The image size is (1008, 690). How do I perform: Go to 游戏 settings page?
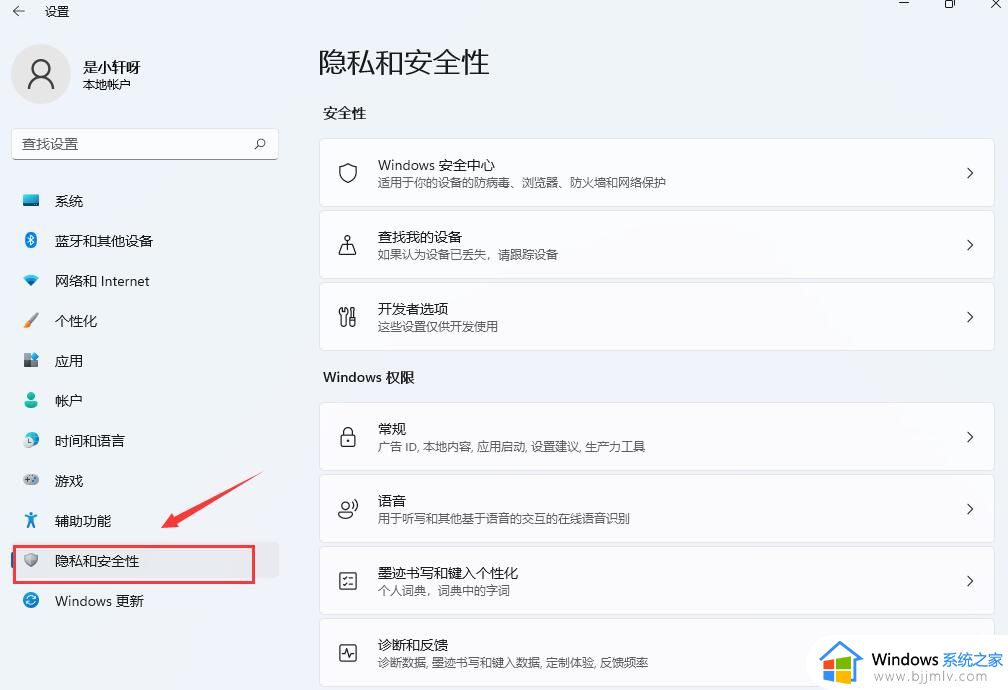tap(145, 480)
